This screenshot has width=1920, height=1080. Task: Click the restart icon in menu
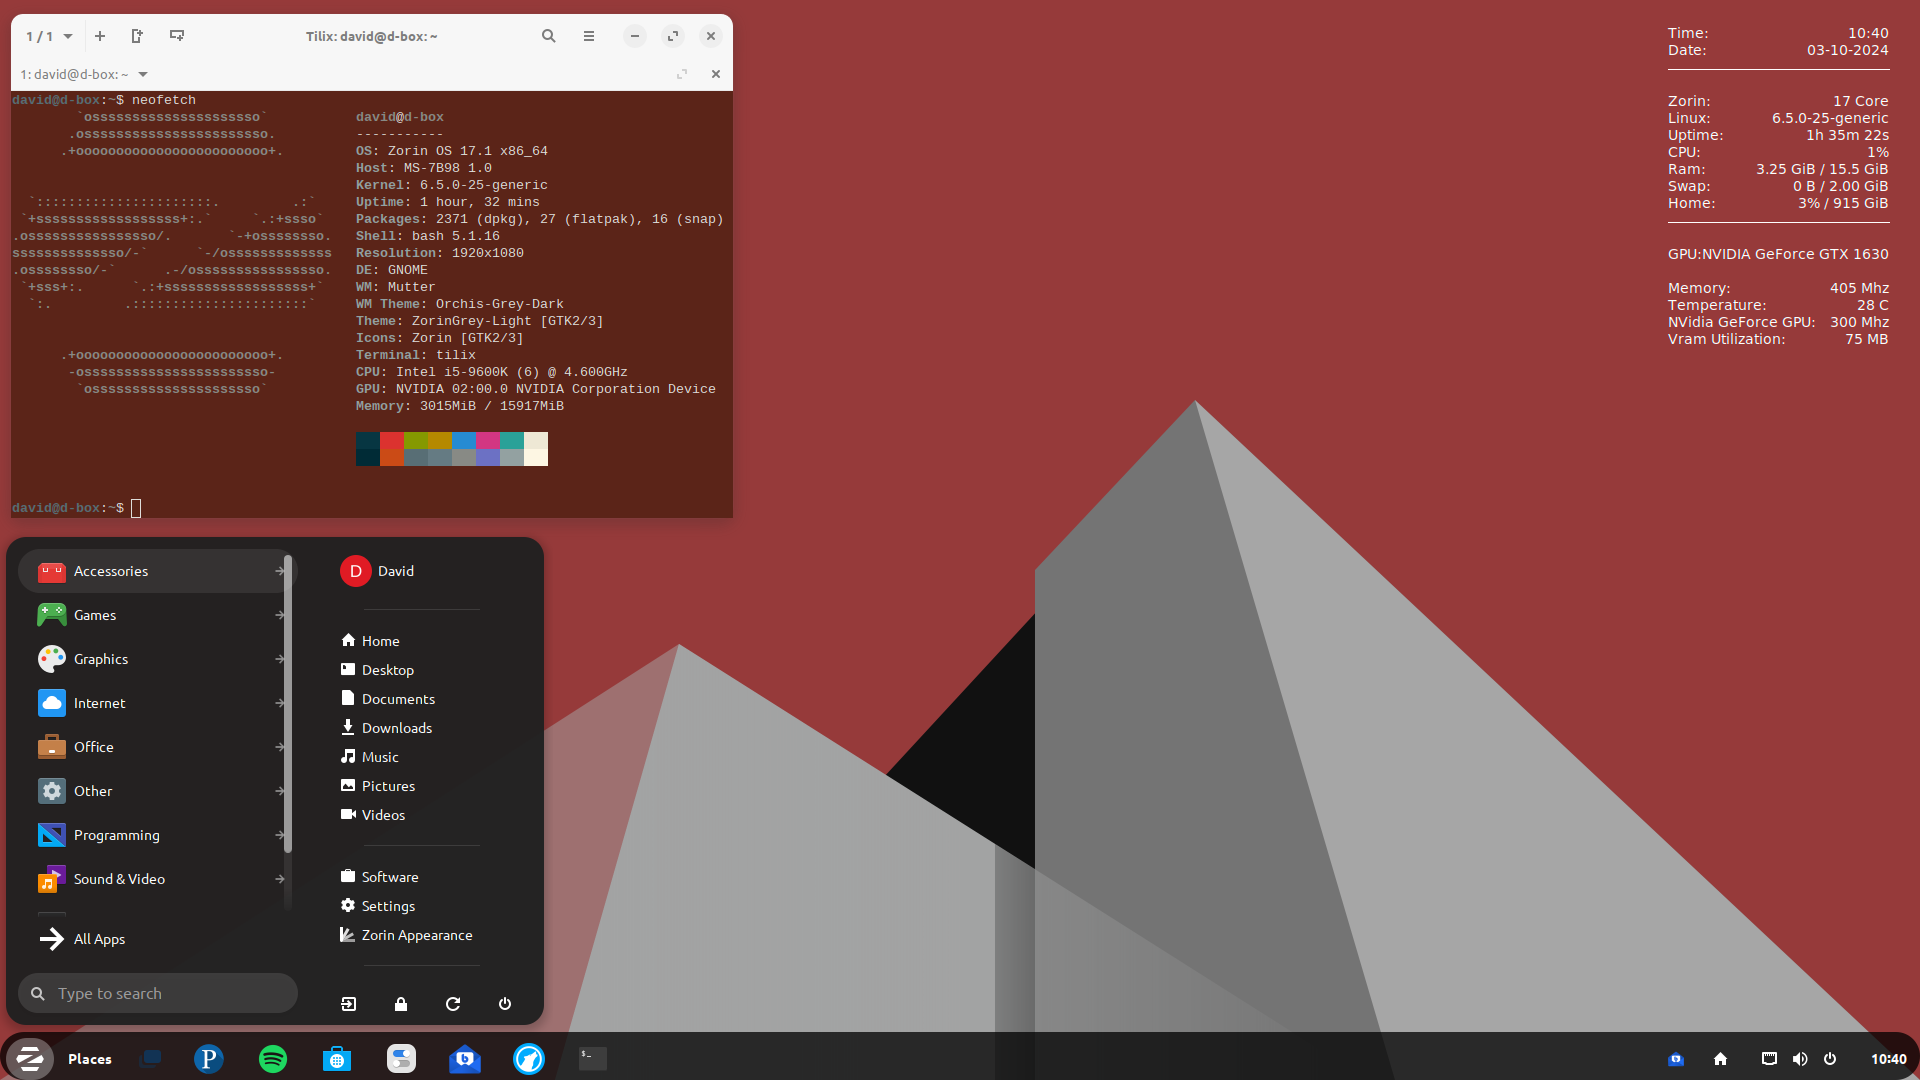[x=453, y=1004]
